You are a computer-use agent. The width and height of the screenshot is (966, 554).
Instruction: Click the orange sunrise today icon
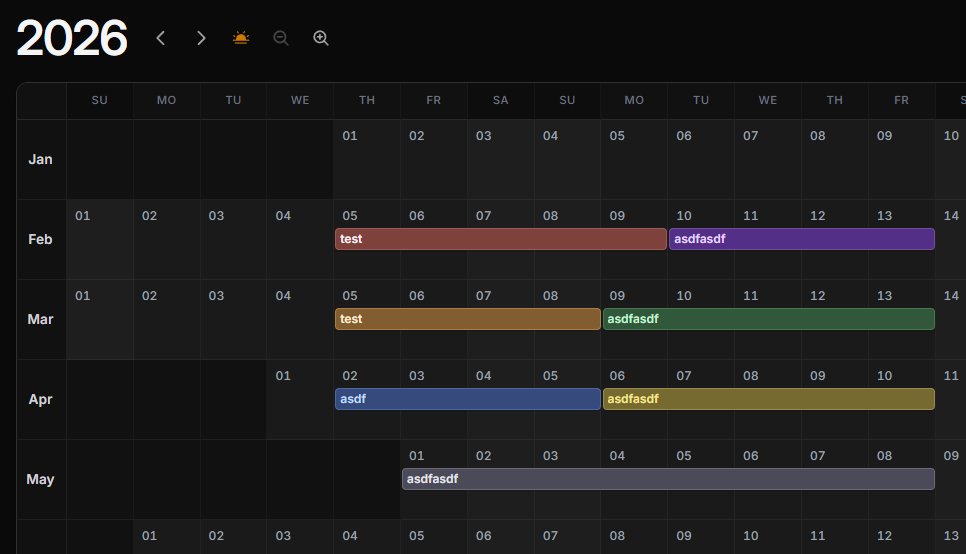pyautogui.click(x=241, y=38)
